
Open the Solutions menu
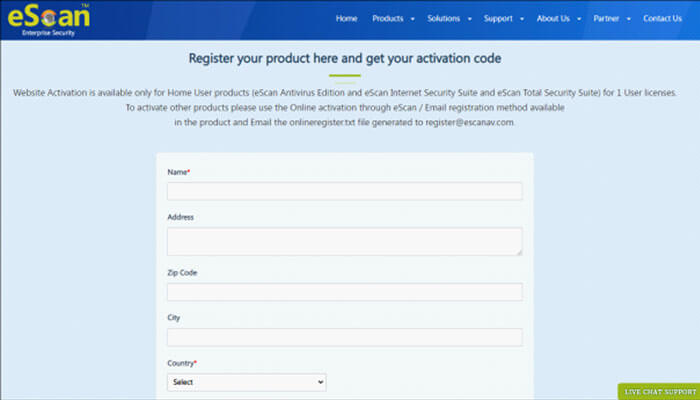(x=443, y=18)
